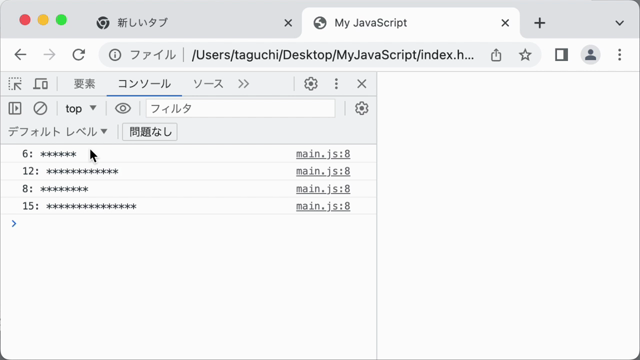Focus the フィルタ filter input field
The height and width of the screenshot is (360, 640).
click(240, 109)
